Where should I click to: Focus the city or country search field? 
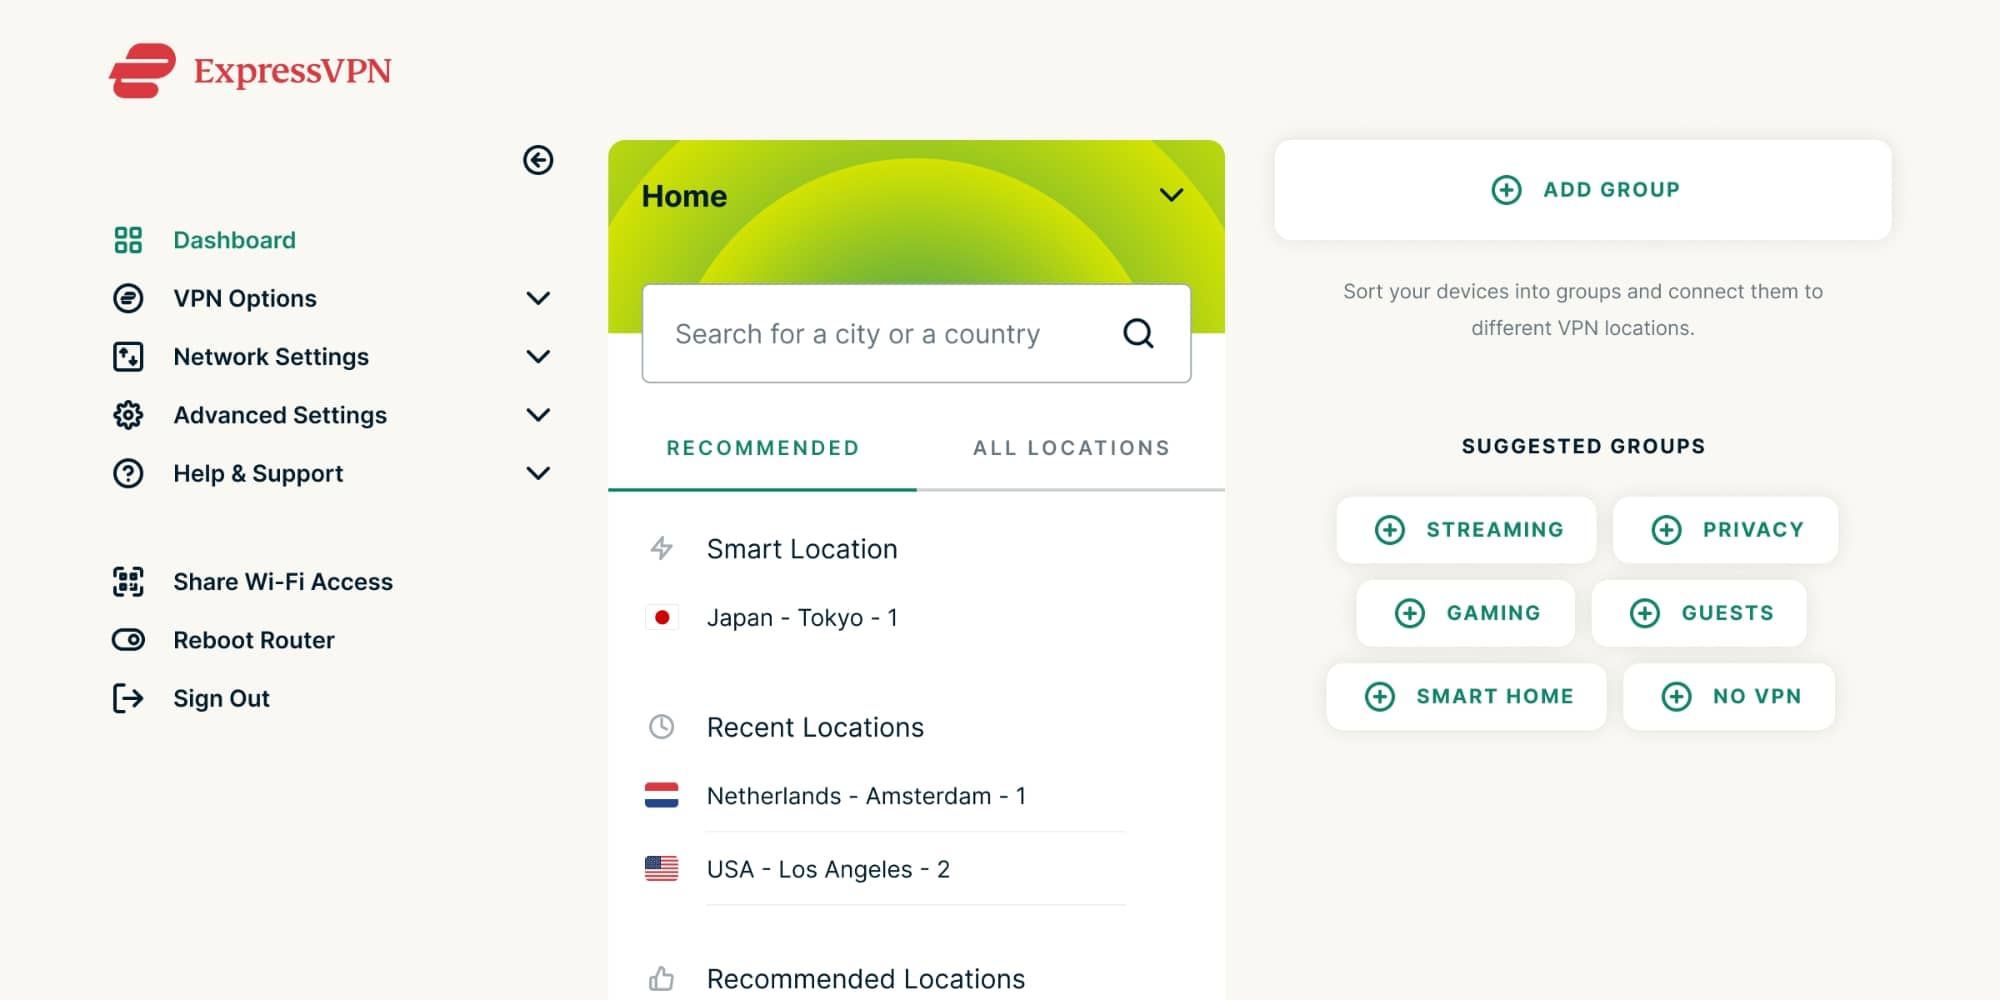pyautogui.click(x=880, y=334)
